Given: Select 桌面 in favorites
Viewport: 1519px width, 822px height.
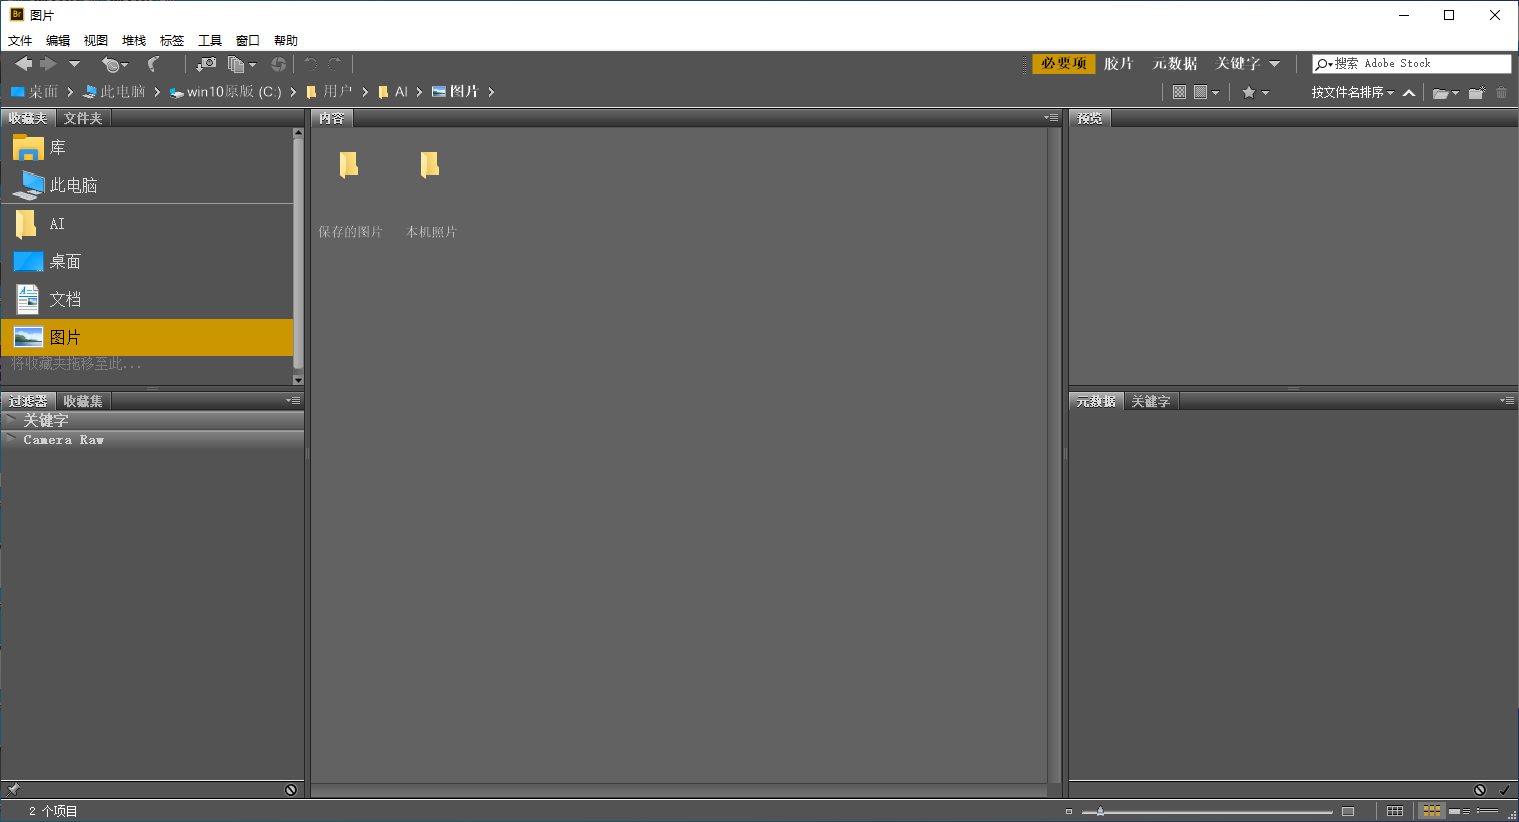Looking at the screenshot, I should click(x=147, y=262).
